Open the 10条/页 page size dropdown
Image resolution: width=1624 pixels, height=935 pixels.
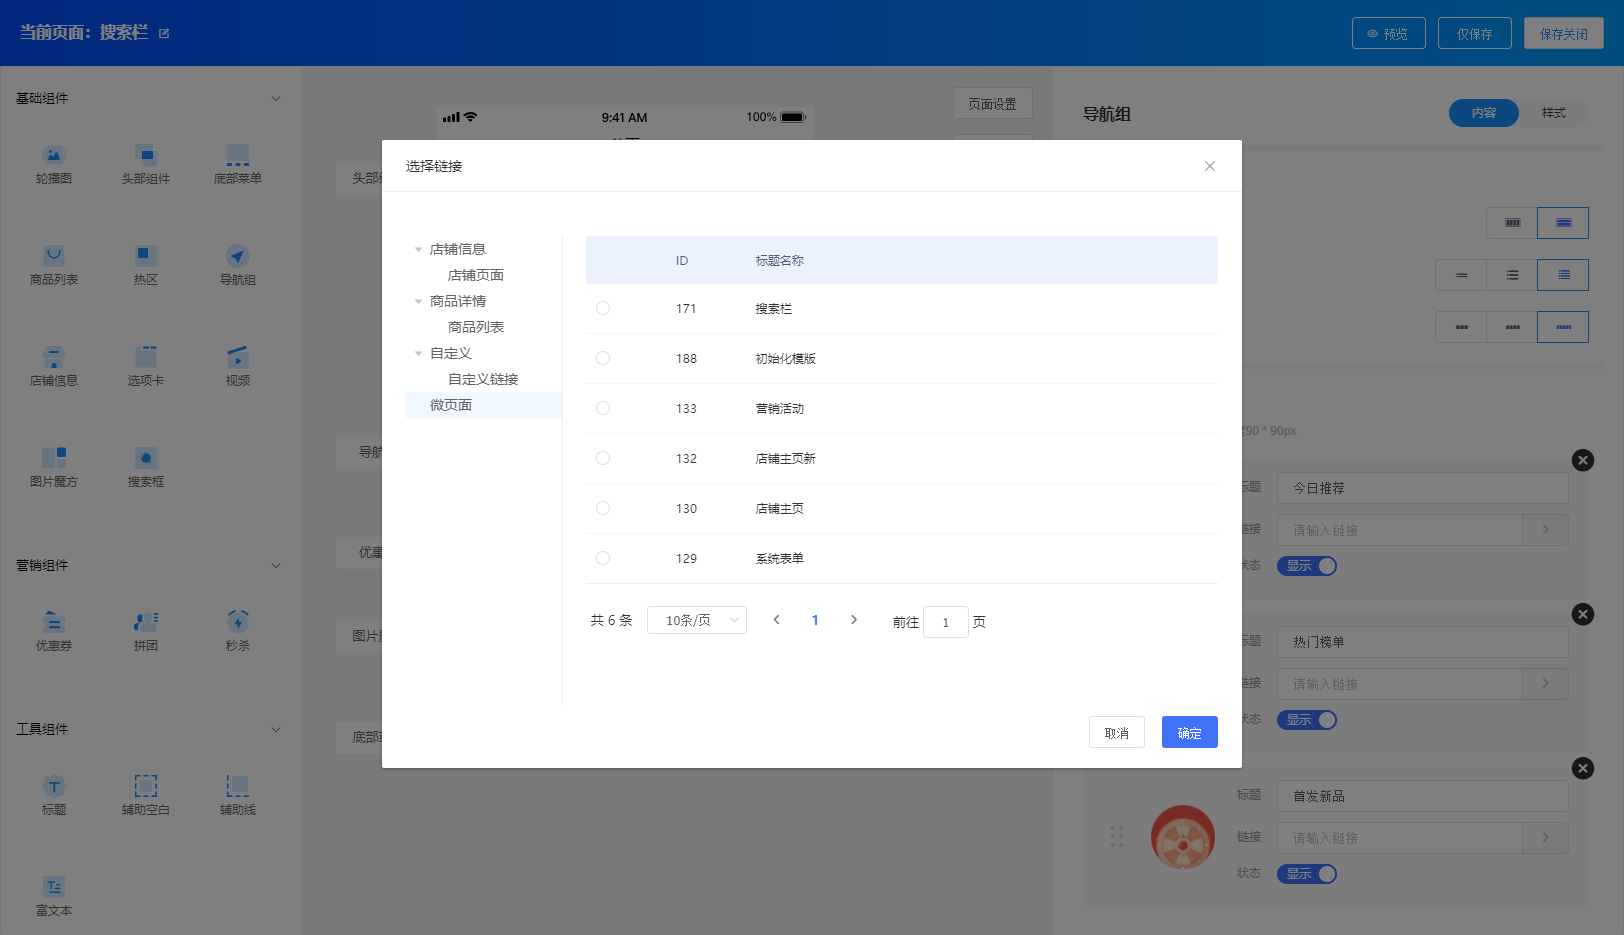point(696,620)
